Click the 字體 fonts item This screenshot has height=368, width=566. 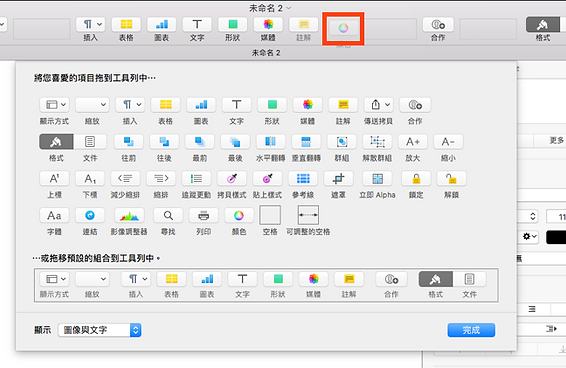click(54, 216)
